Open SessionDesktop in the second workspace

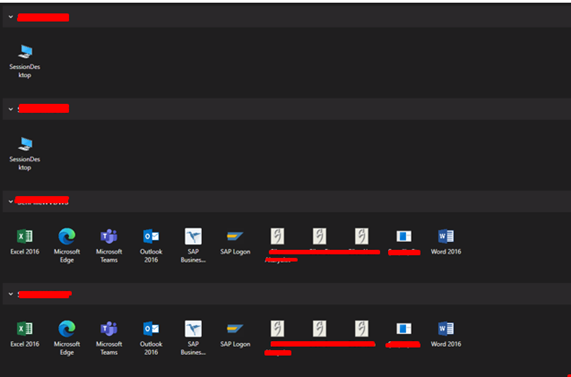[x=25, y=153]
